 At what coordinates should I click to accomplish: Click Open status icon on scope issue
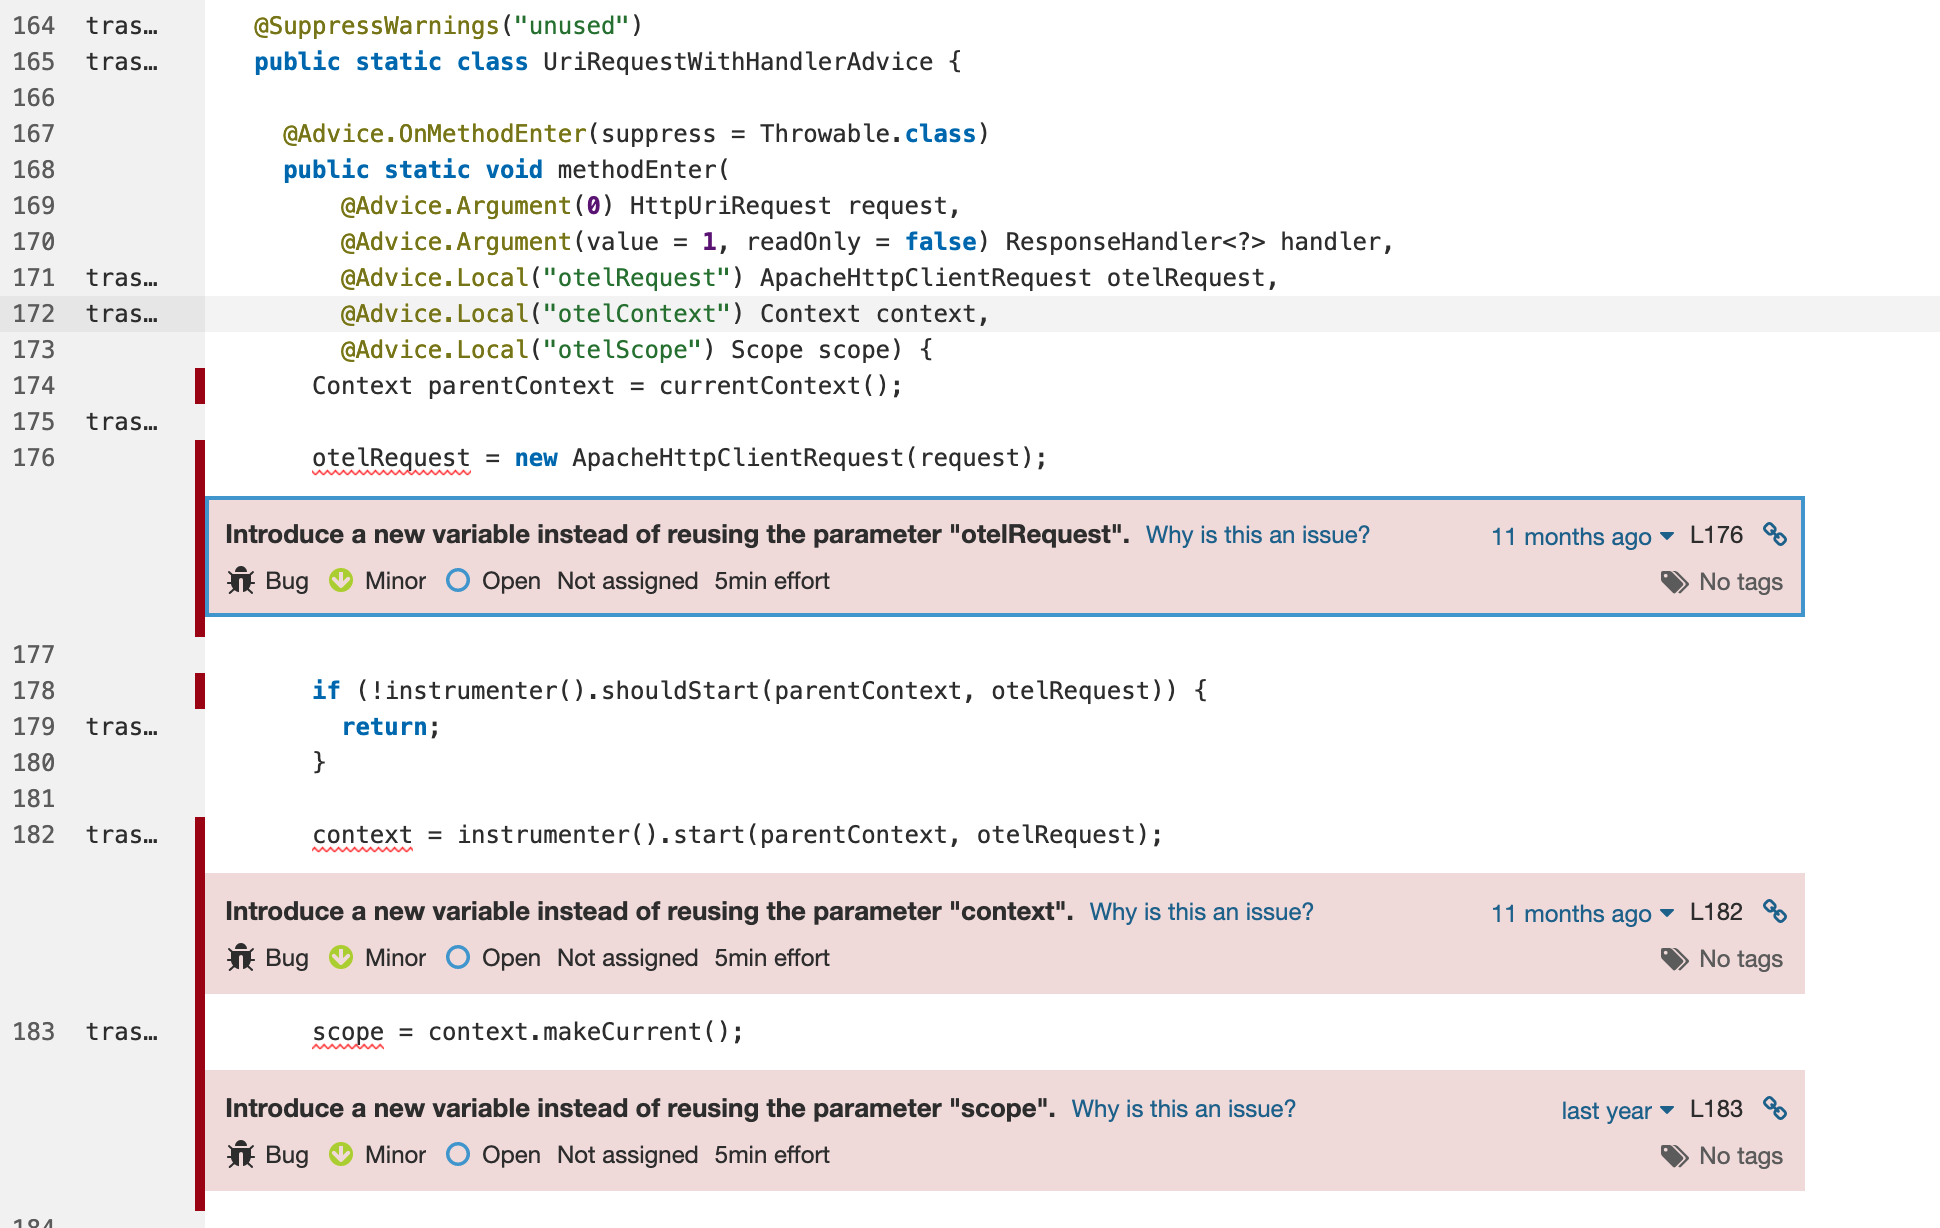coord(458,1154)
